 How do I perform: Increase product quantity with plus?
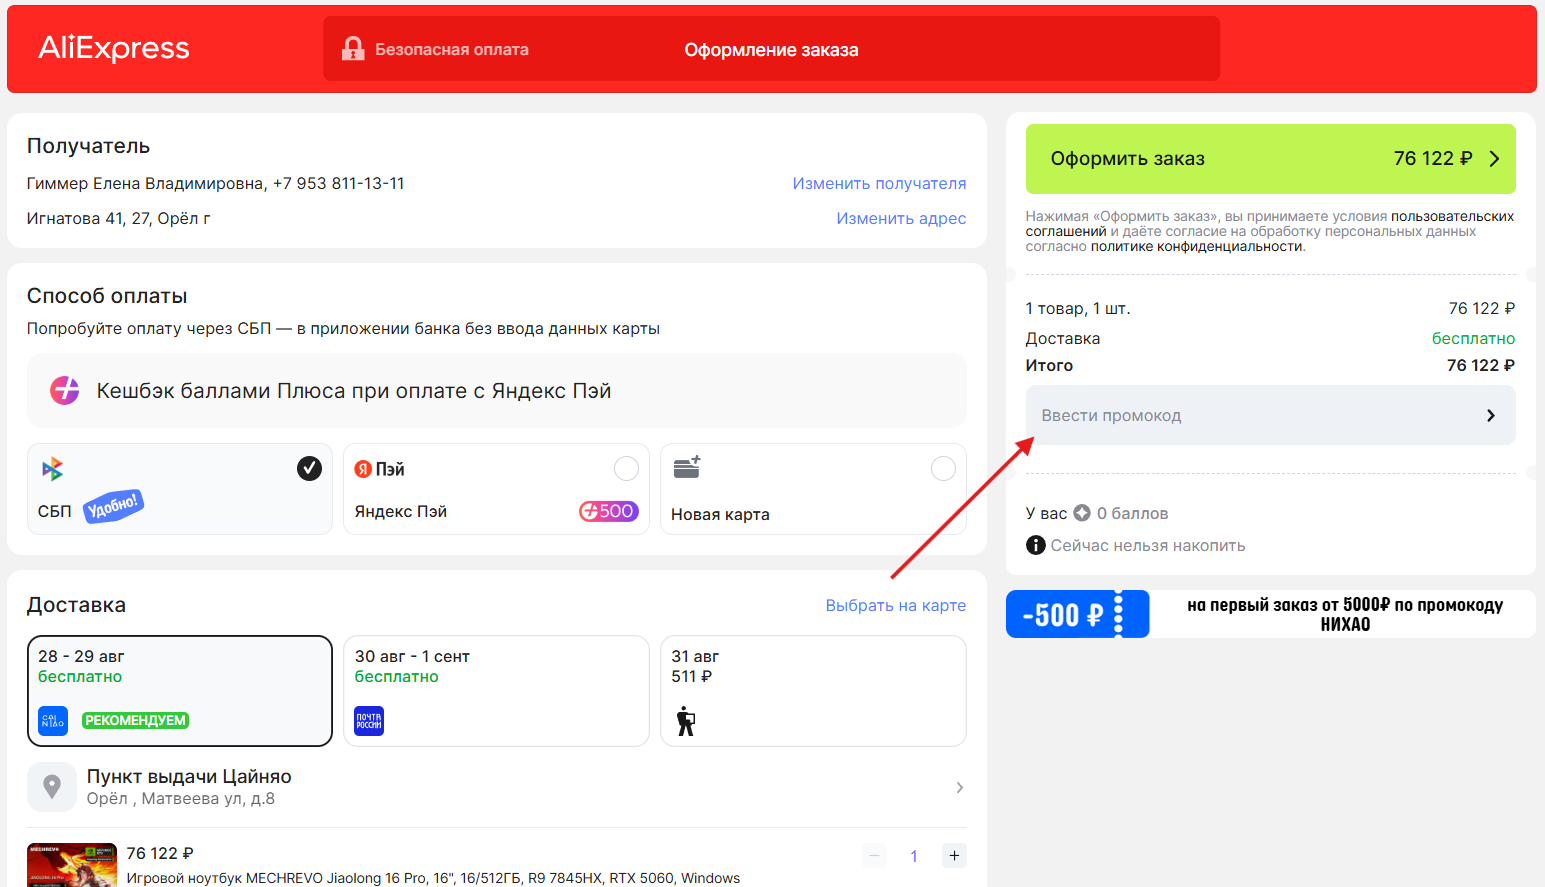tap(954, 855)
